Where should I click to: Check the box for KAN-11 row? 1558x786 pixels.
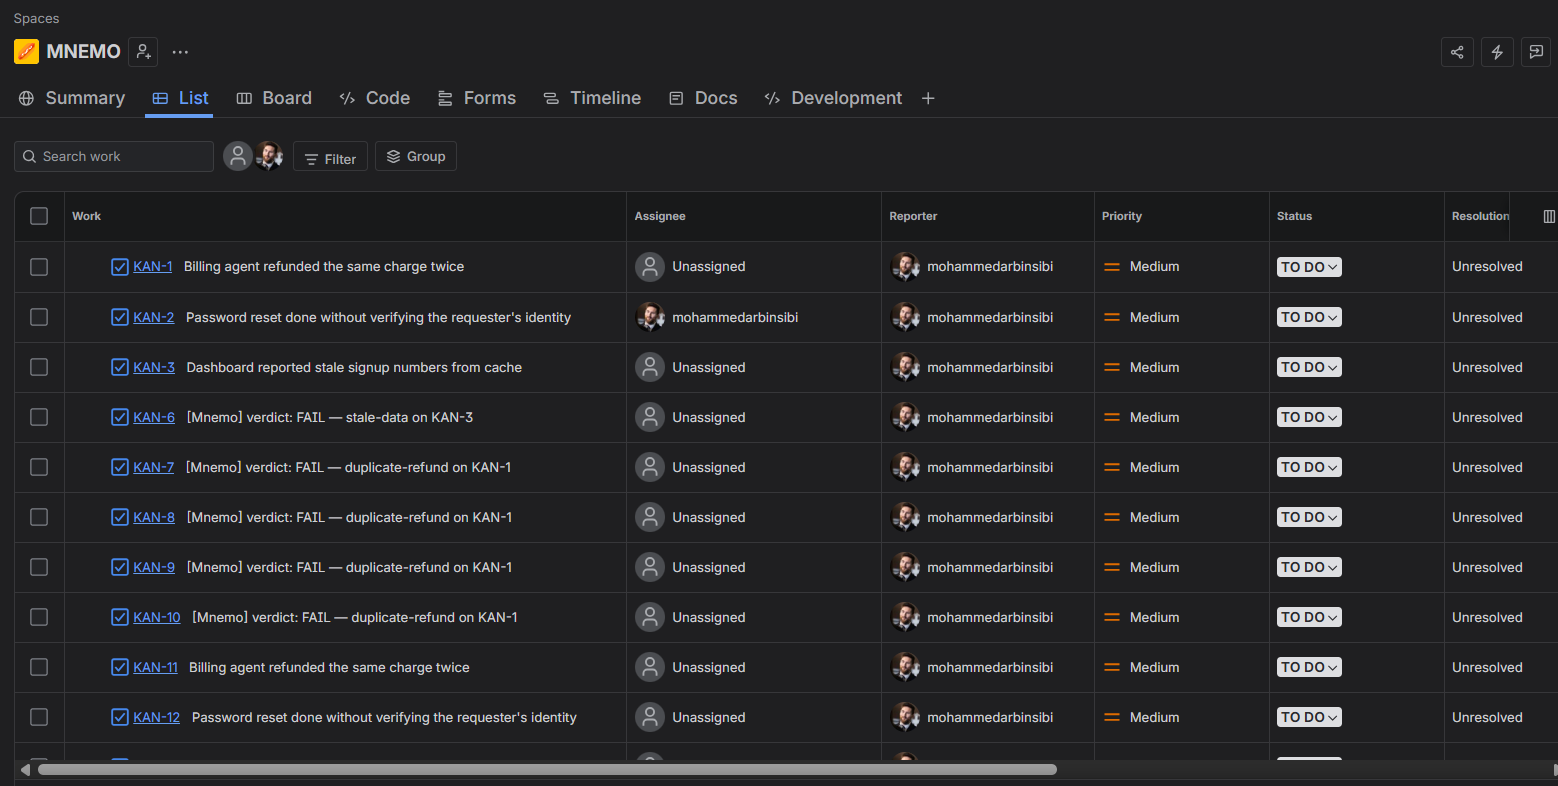click(x=39, y=667)
